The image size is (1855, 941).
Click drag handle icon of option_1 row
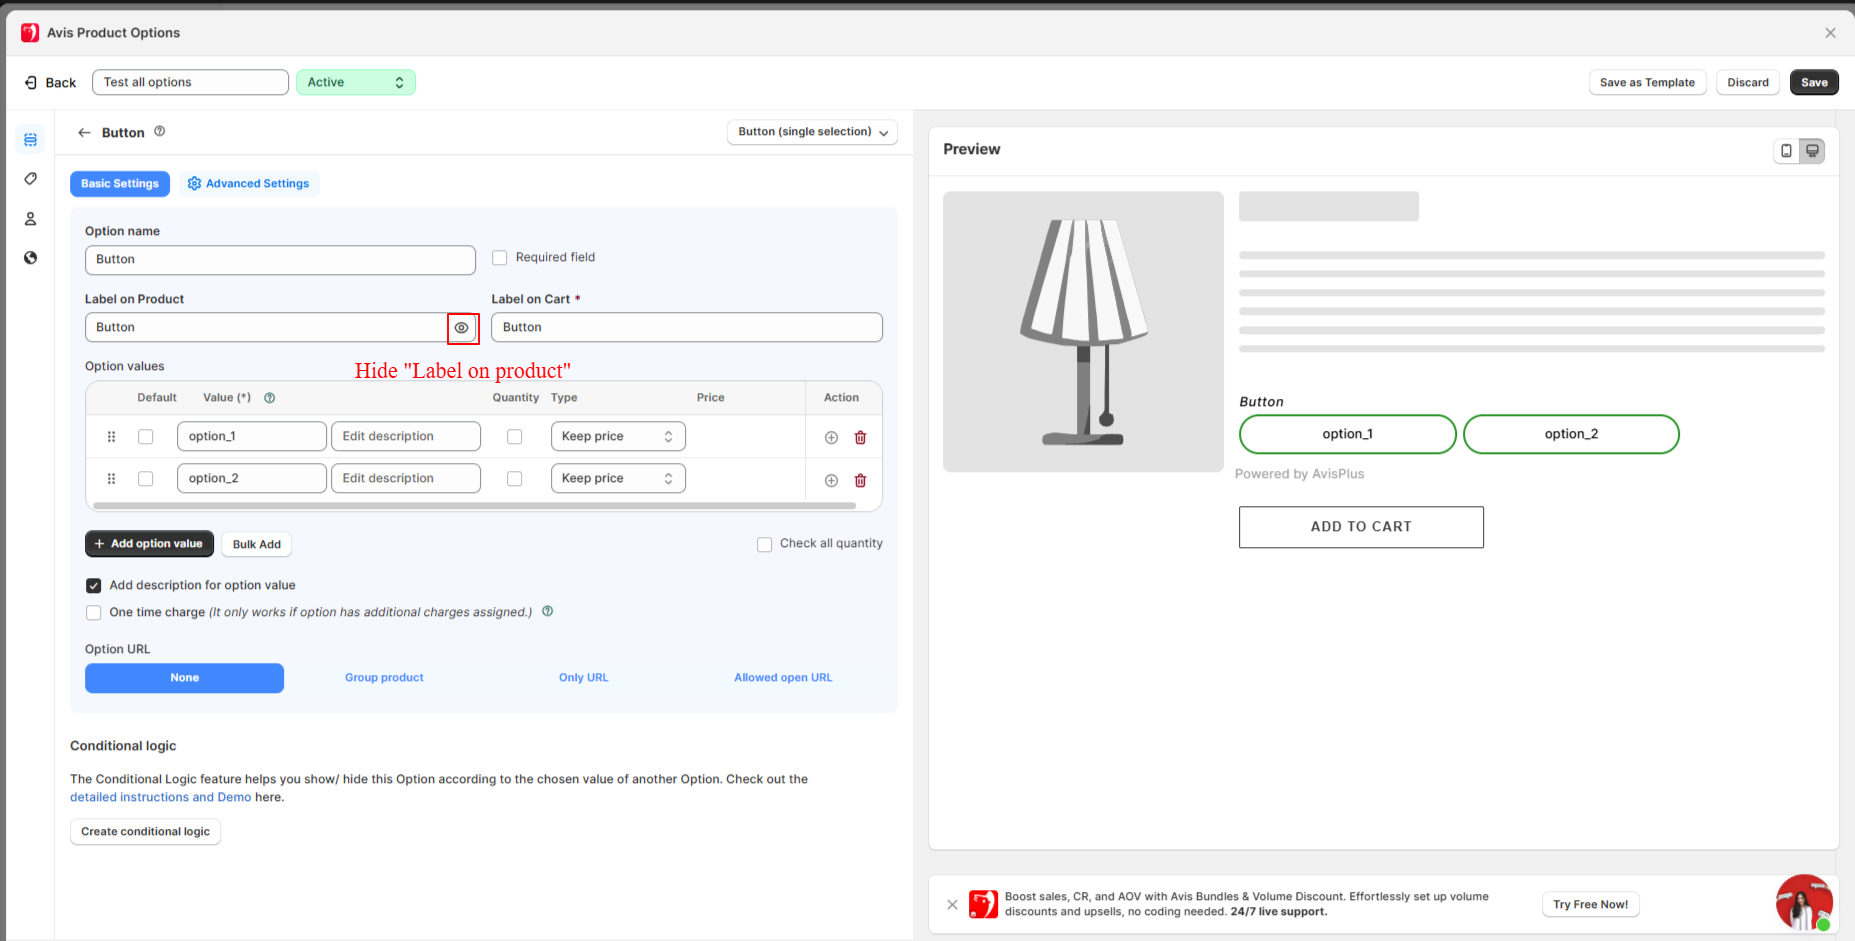pos(111,437)
